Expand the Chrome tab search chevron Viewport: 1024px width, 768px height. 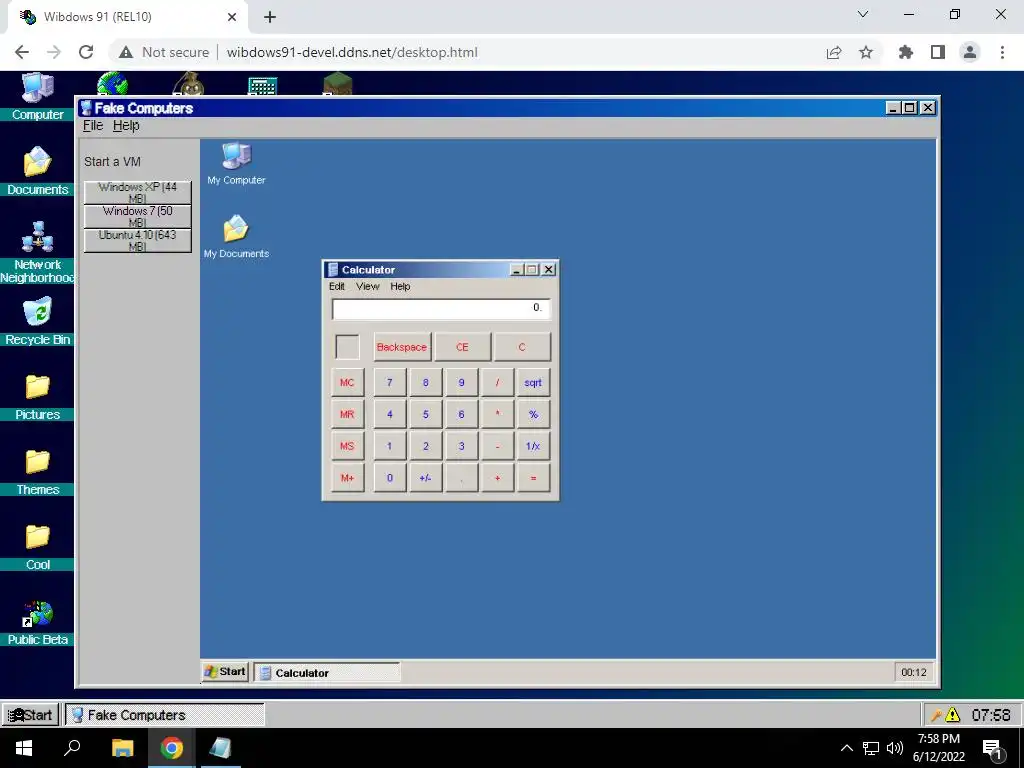pyautogui.click(x=863, y=14)
